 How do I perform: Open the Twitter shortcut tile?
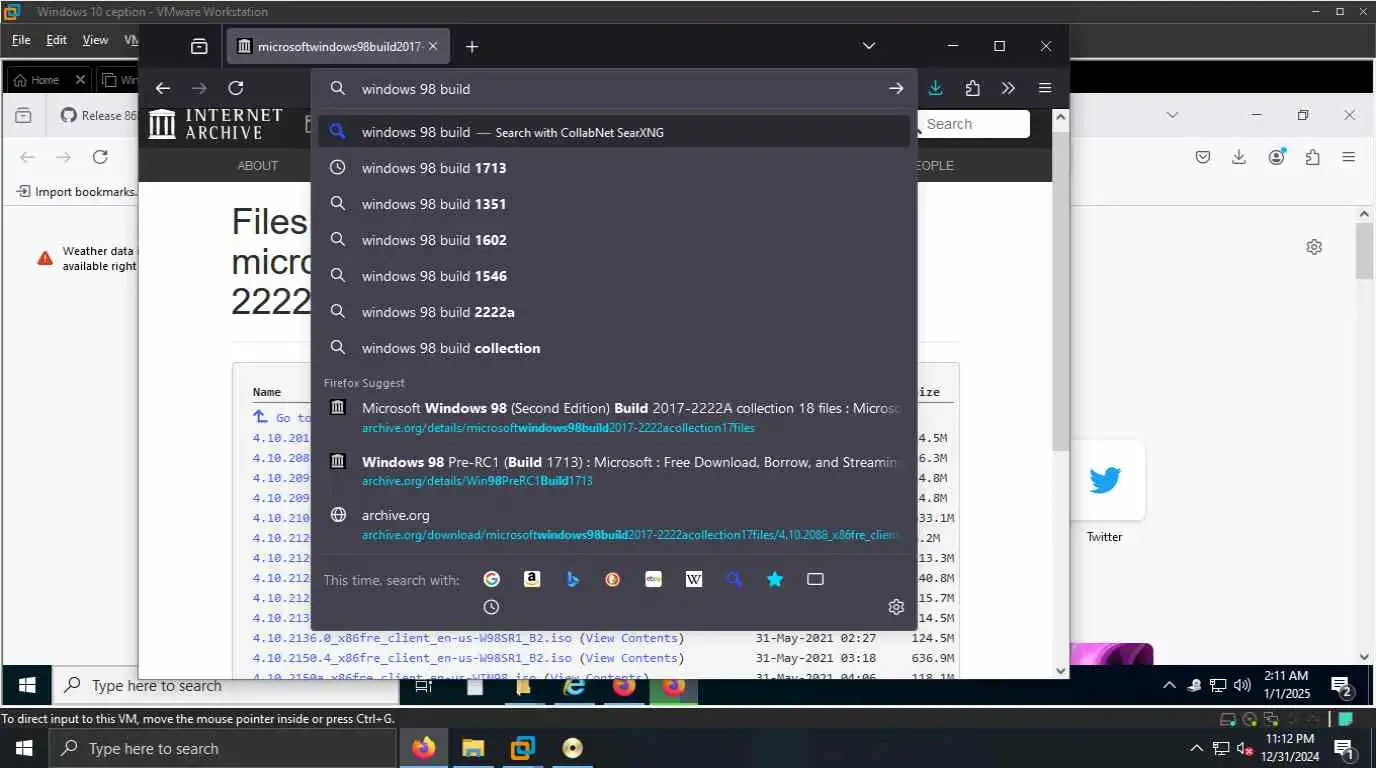pyautogui.click(x=1105, y=480)
